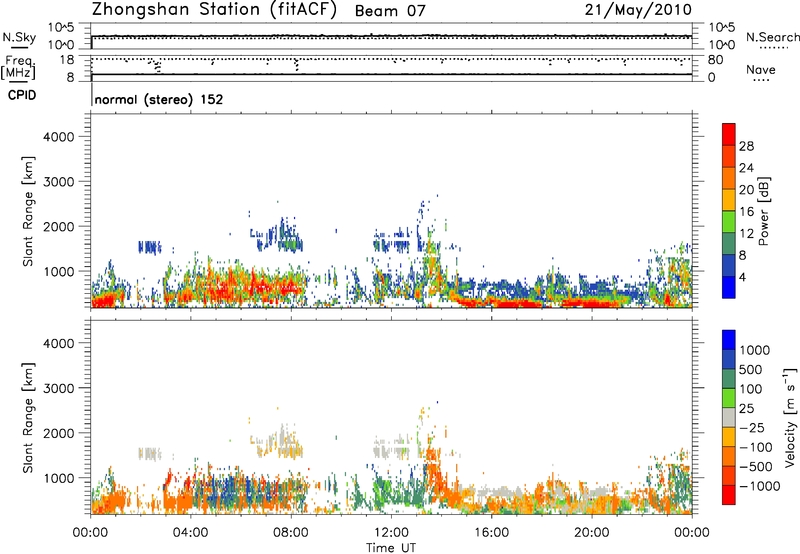This screenshot has height=554, width=800.
Task: Select the red top segment of power colorbar
Action: click(x=729, y=134)
